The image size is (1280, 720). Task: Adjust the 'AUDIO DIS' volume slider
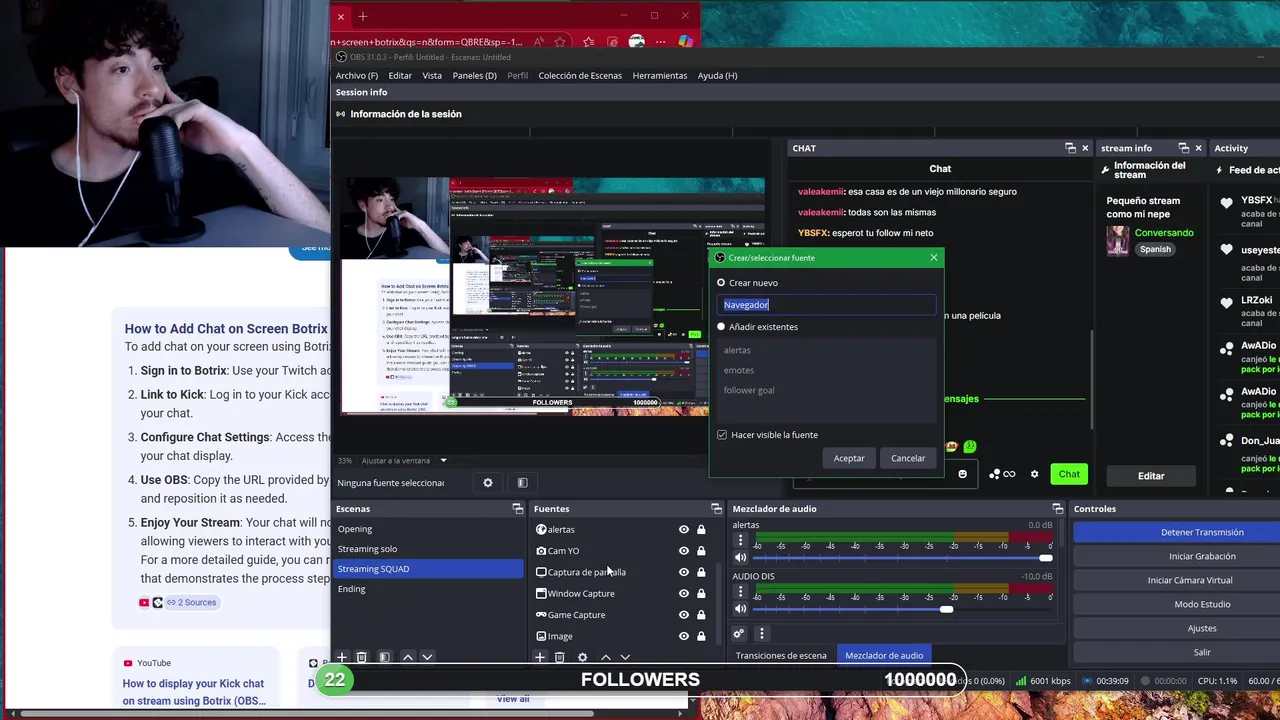click(903, 609)
